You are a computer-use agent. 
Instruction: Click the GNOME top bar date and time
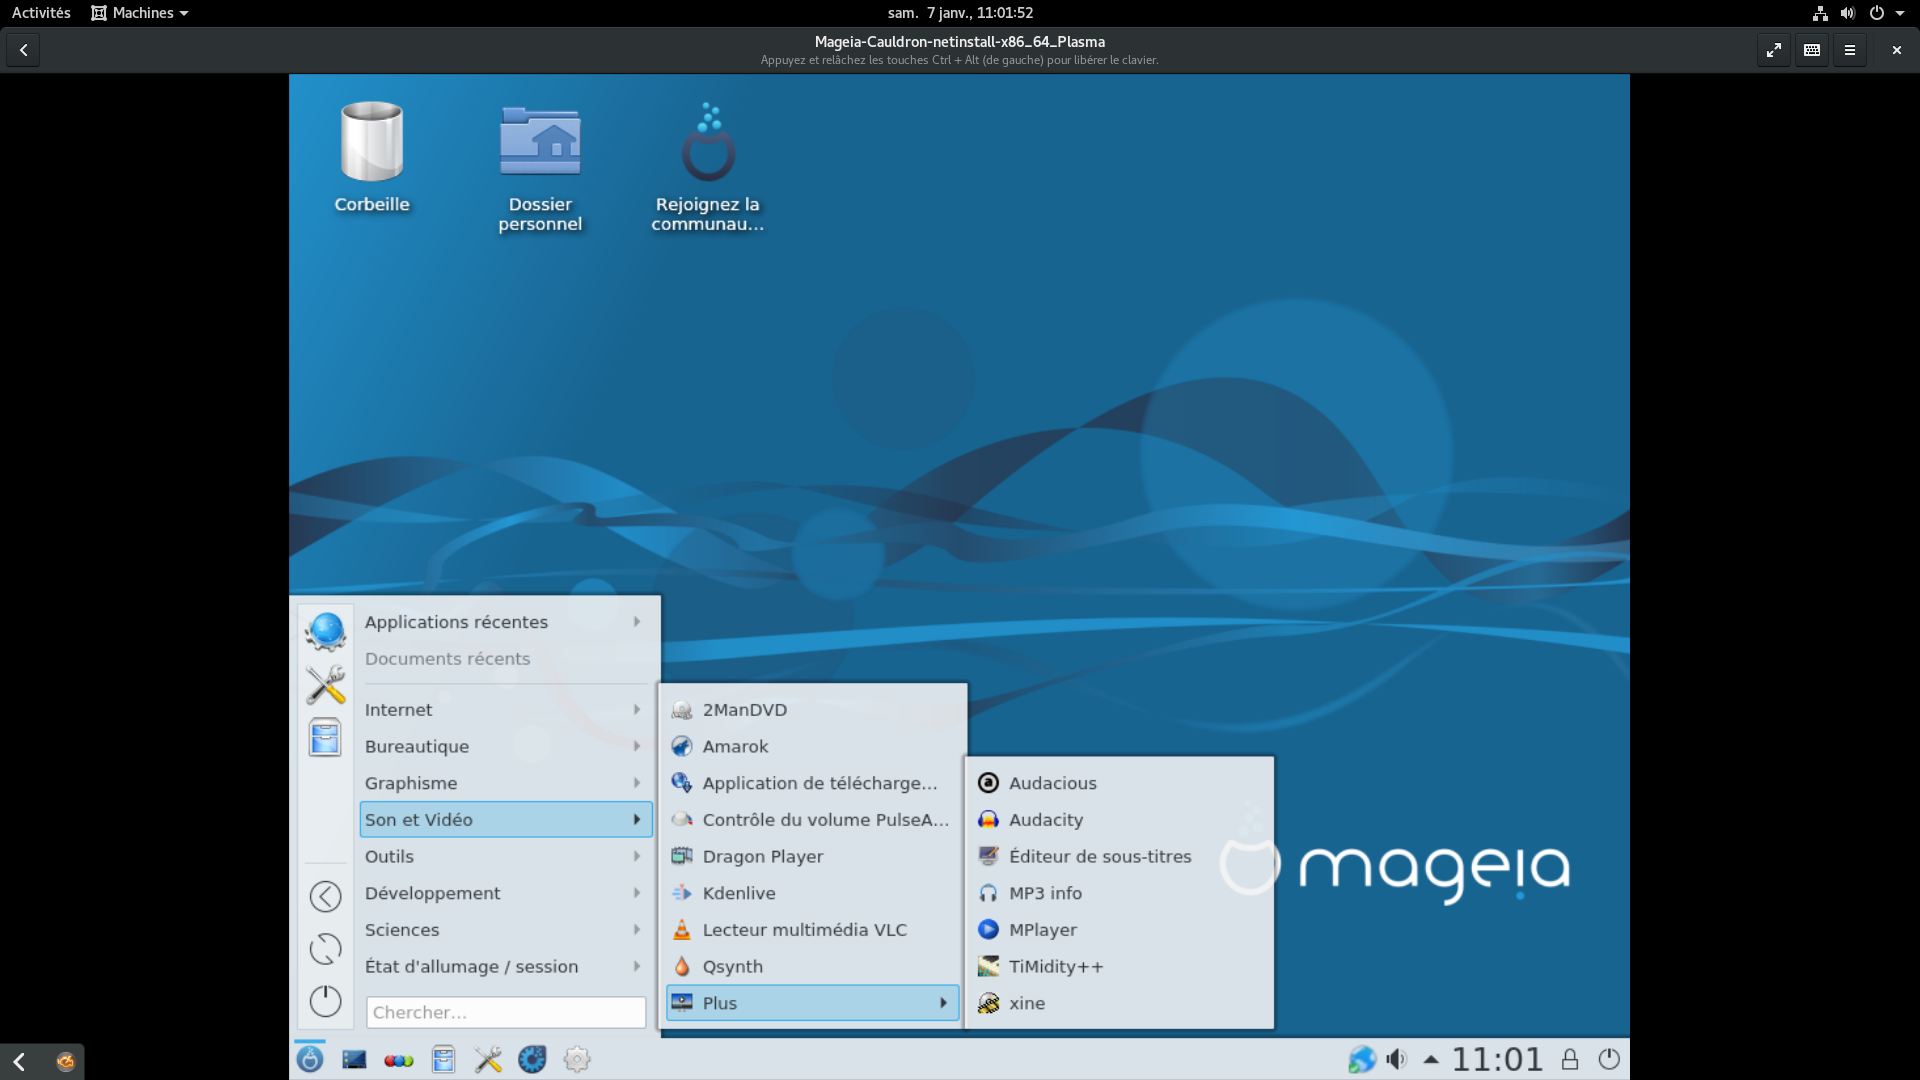point(960,13)
